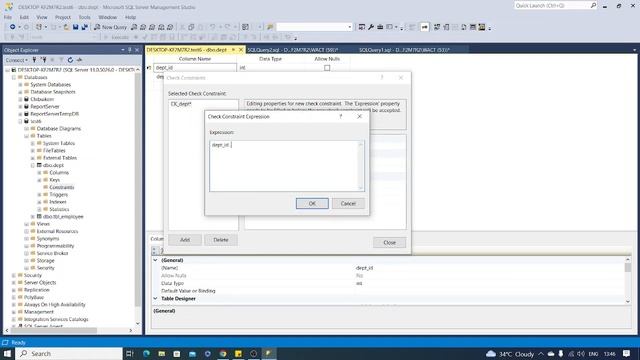
Task: Click the Connect plug icon in Object Explorer
Action: coord(34,60)
